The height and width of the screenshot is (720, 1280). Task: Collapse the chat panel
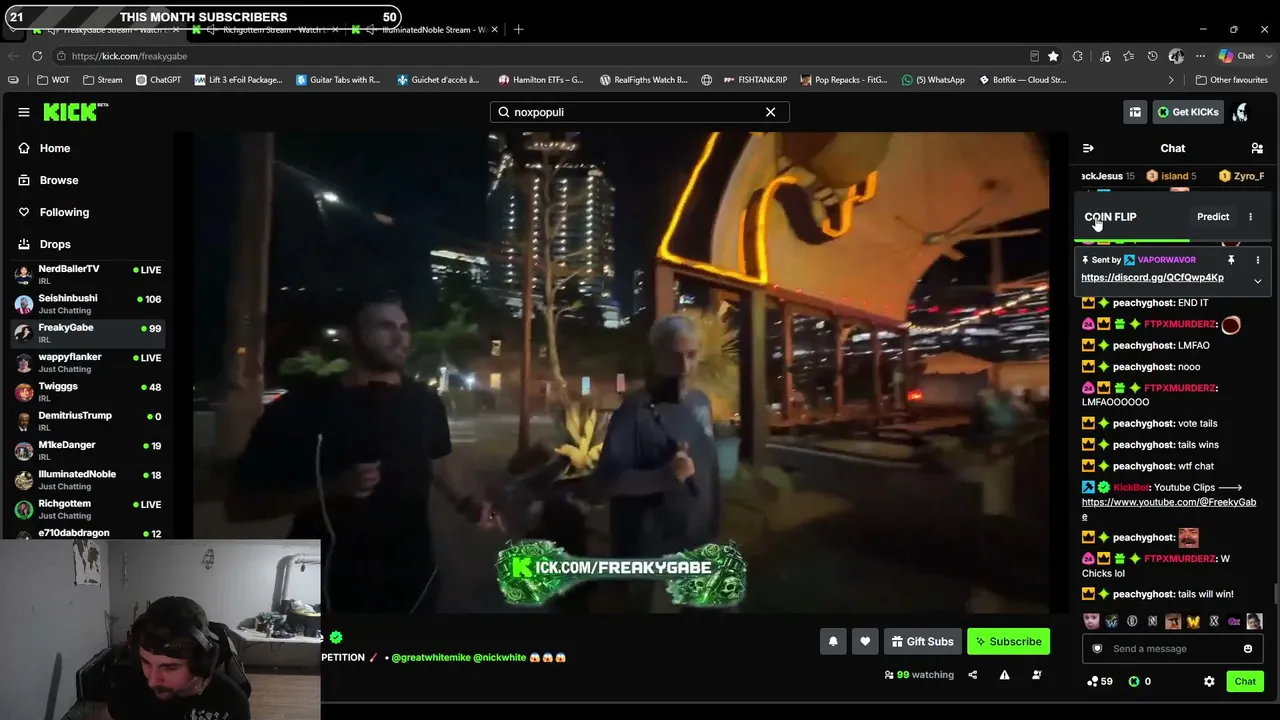[1088, 148]
